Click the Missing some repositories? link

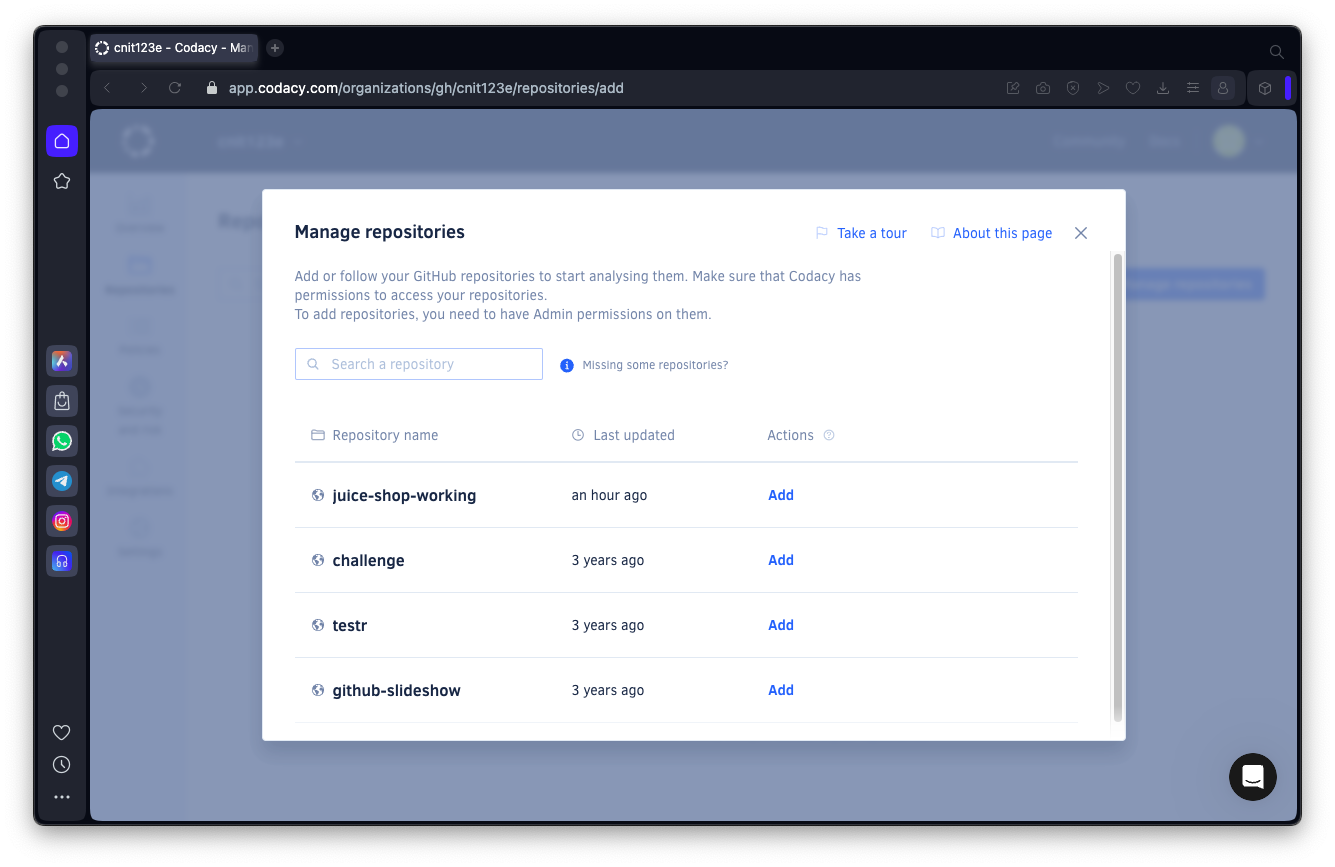655,365
